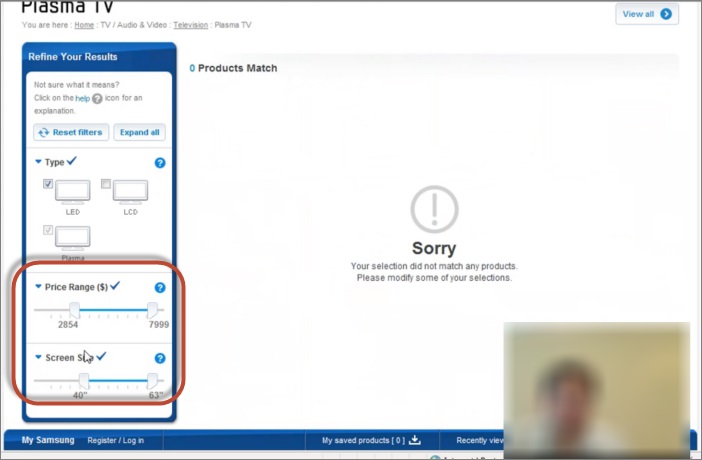Uncheck the LED type checkbox

(48, 184)
